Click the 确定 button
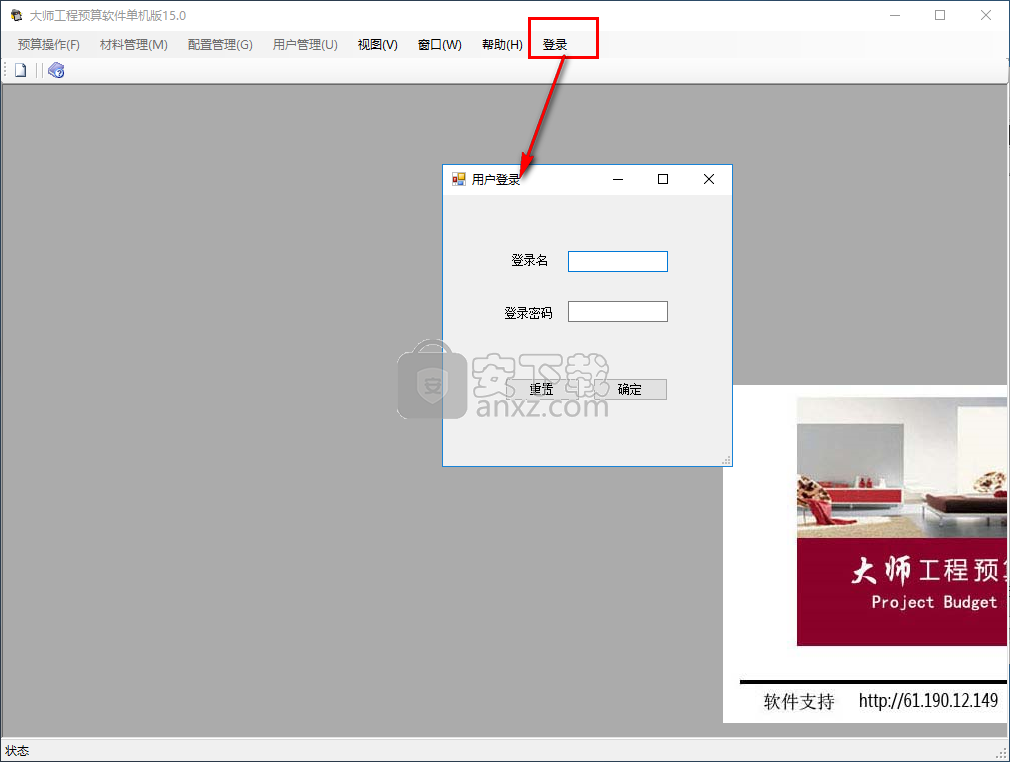This screenshot has height=762, width=1010. click(629, 389)
